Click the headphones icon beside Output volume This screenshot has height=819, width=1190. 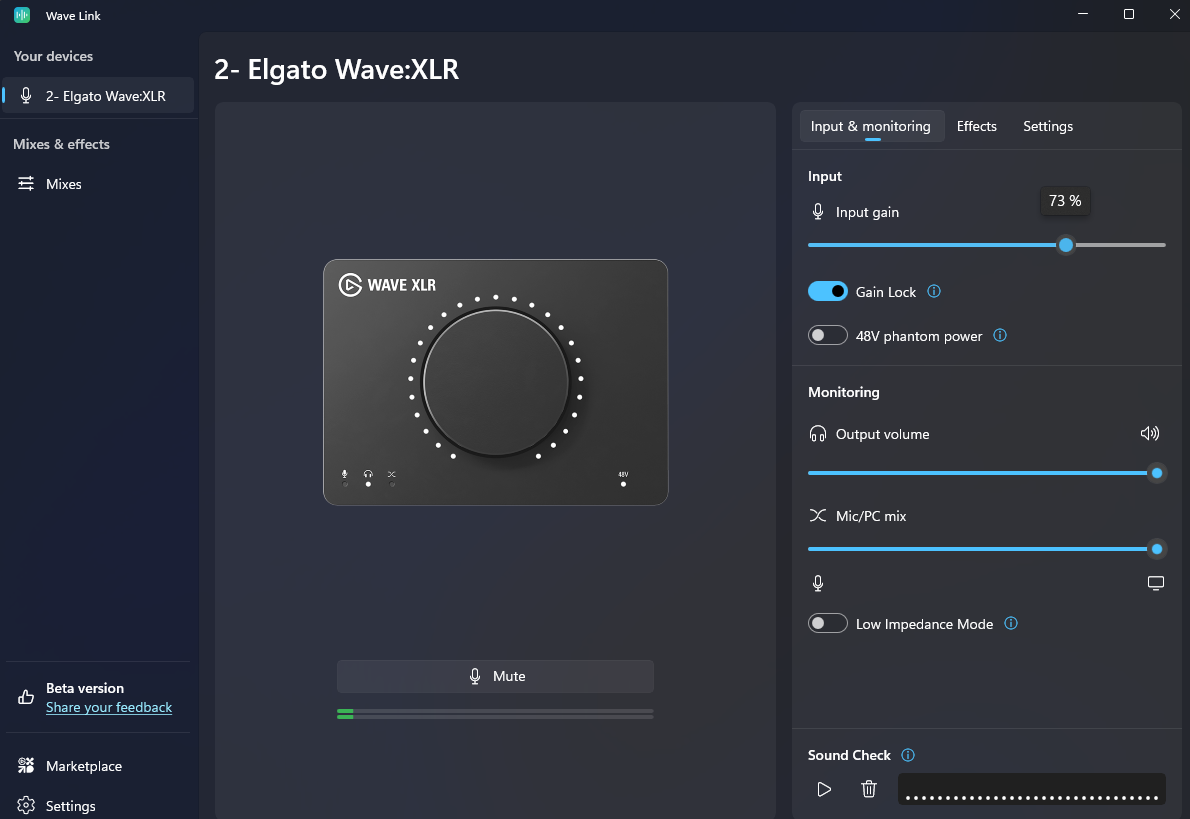click(817, 433)
